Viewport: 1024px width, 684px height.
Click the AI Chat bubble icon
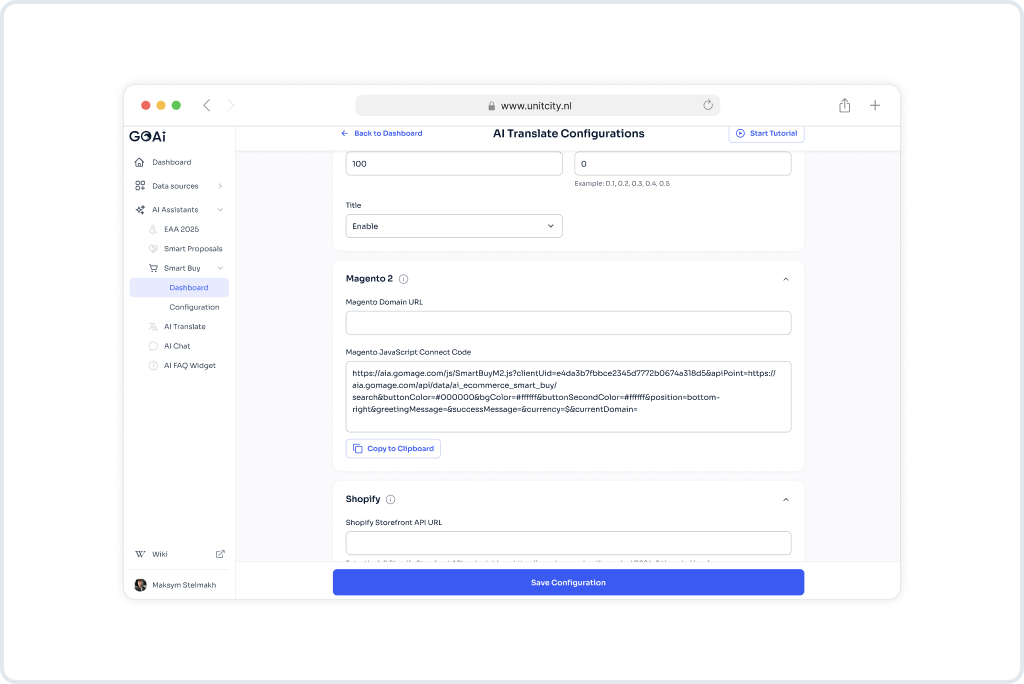coord(153,346)
